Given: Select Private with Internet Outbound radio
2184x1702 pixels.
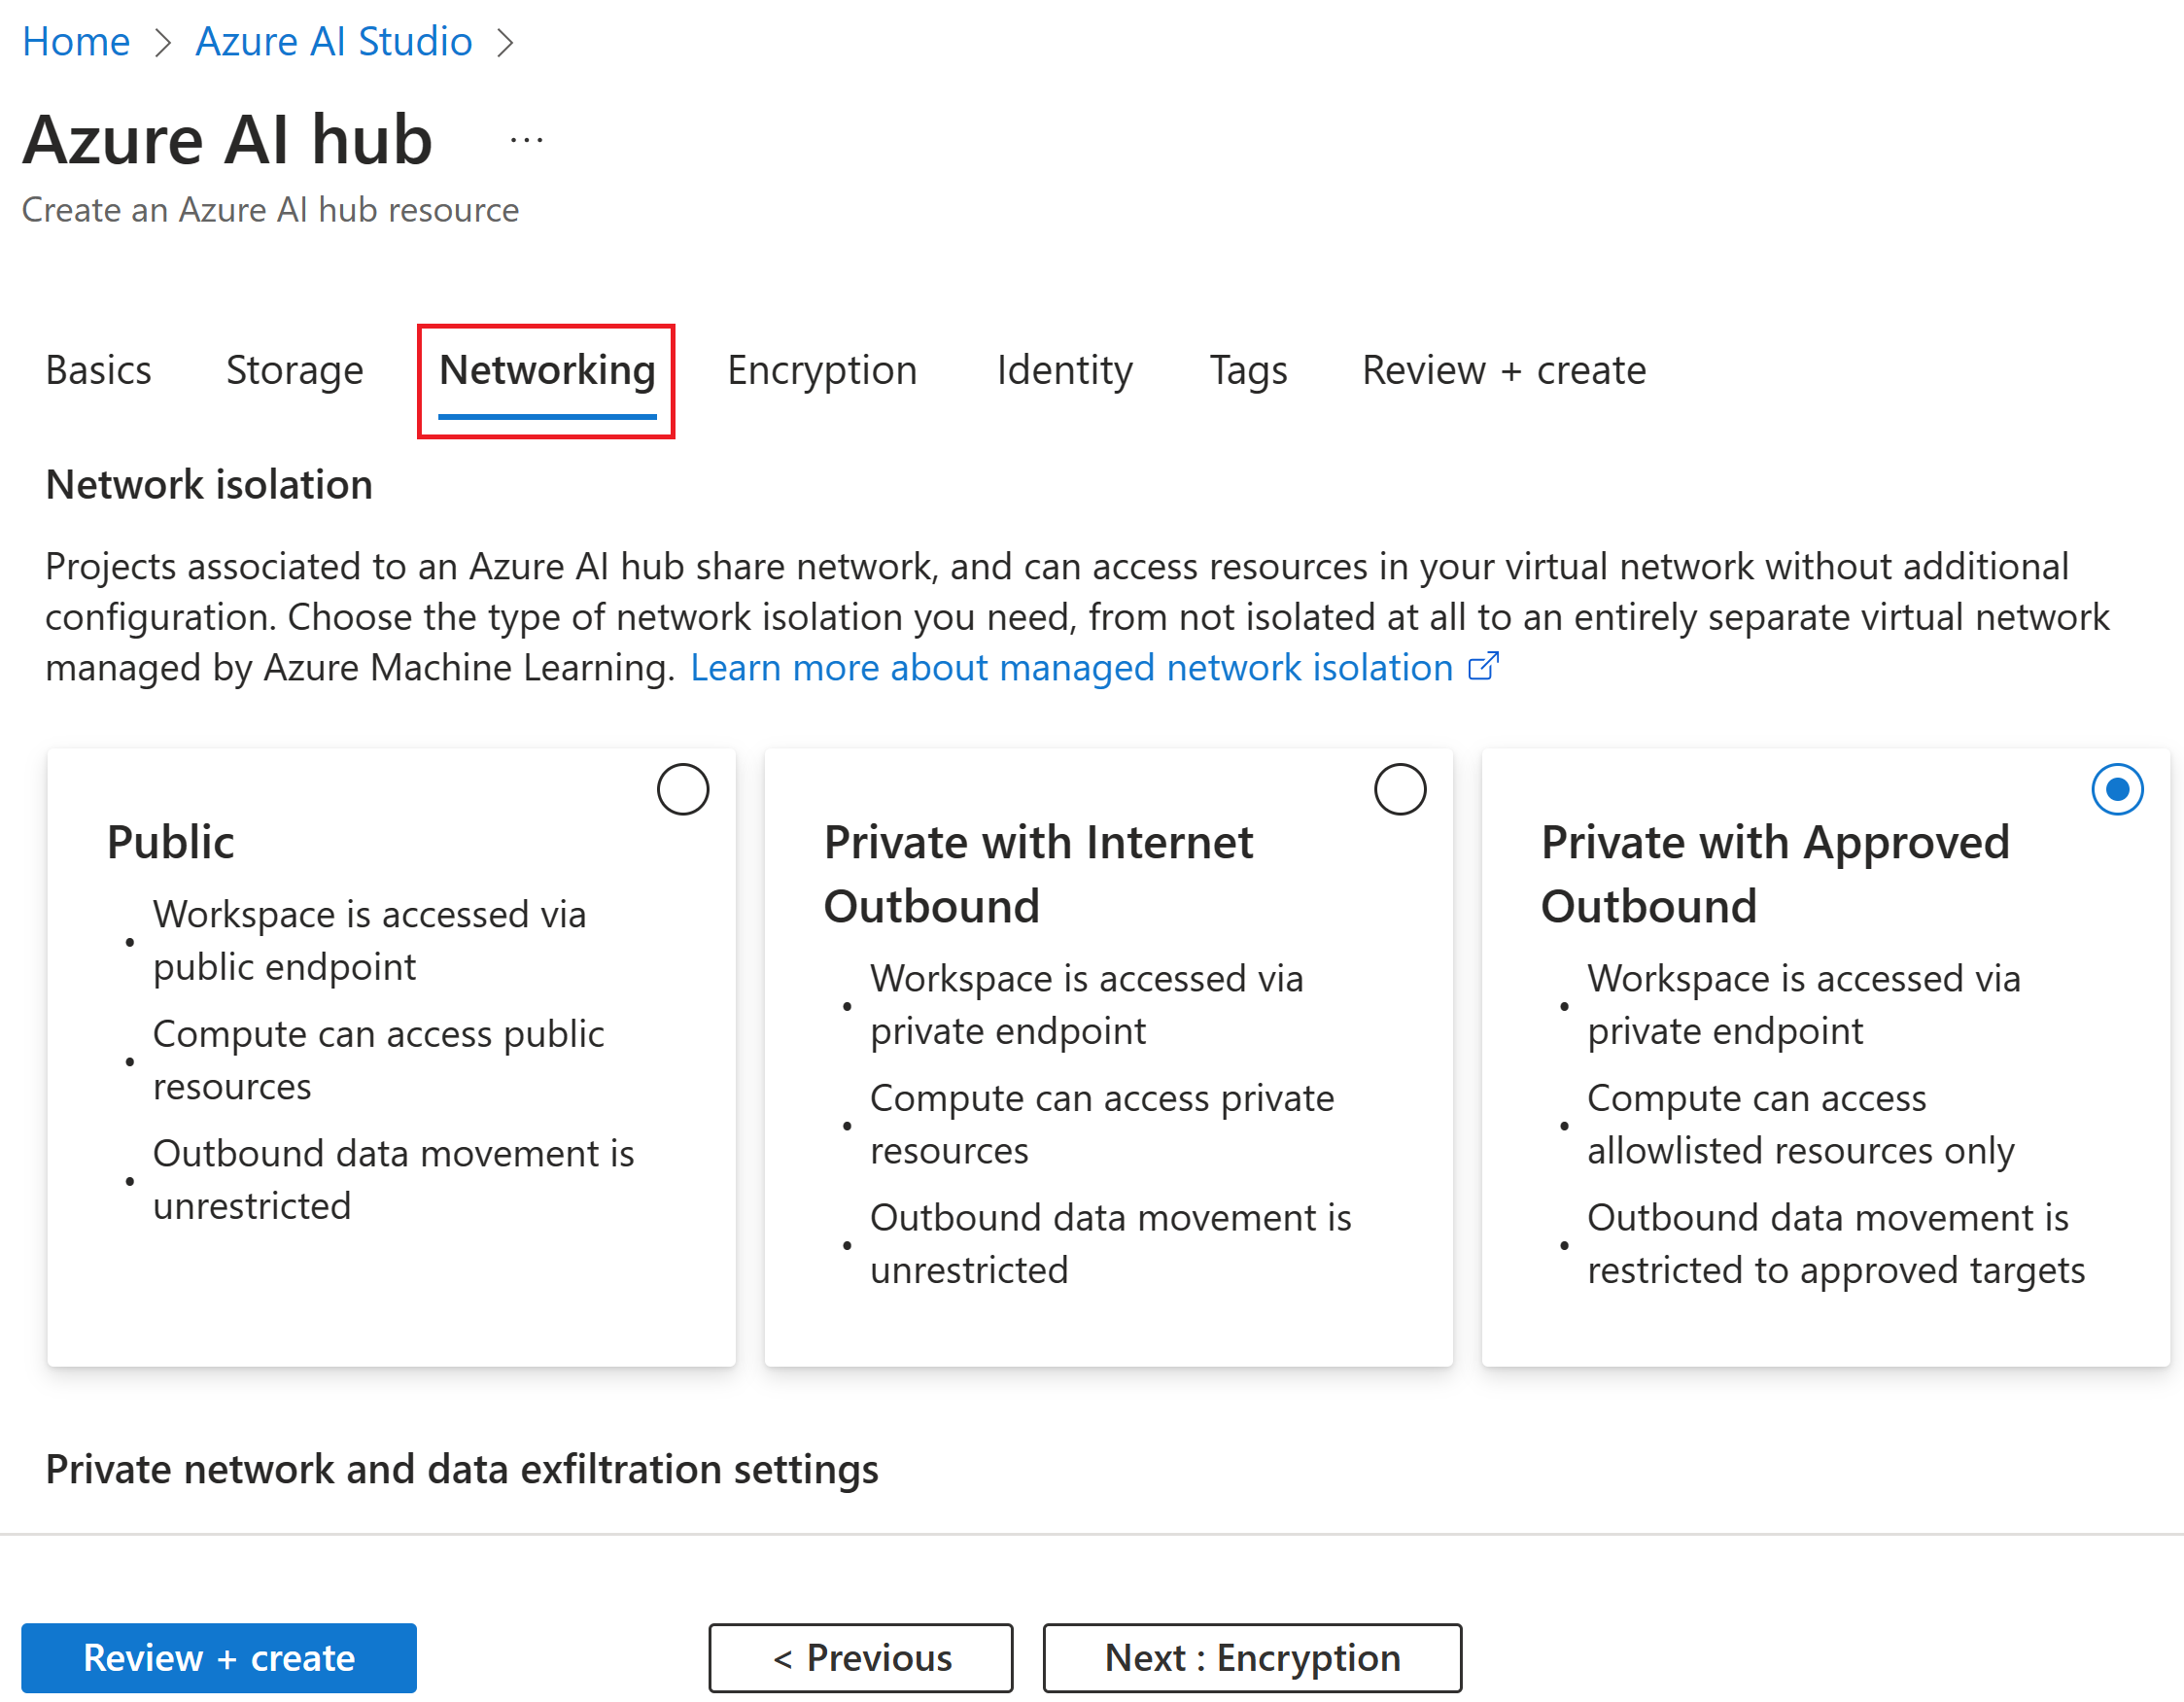Looking at the screenshot, I should coord(1399,790).
